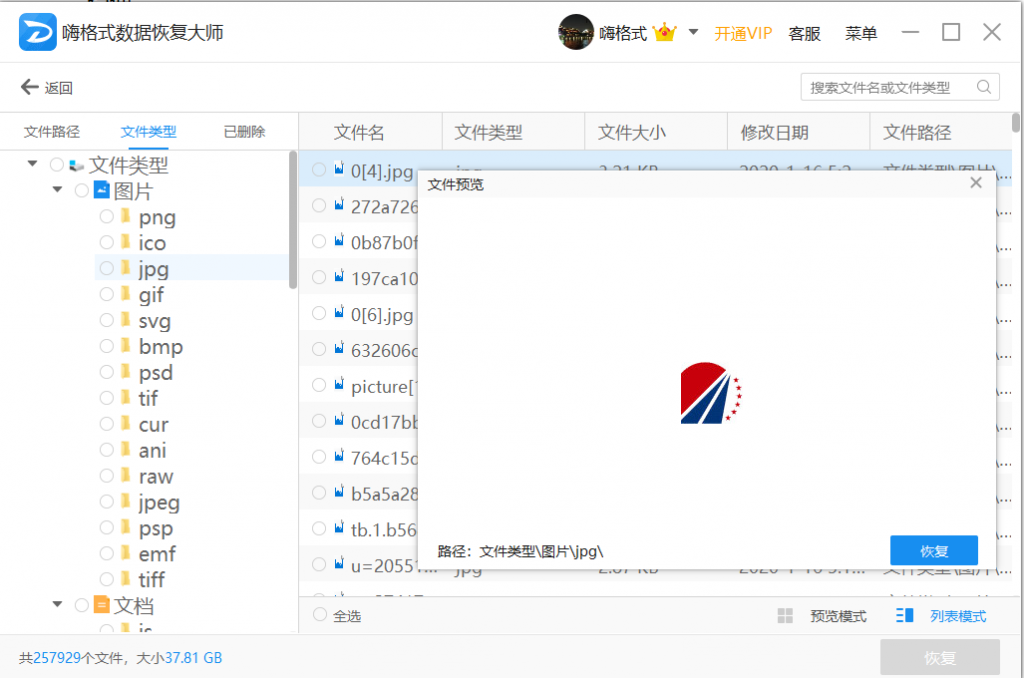
Task: Switch to 列表模式 view
Action: (958, 616)
